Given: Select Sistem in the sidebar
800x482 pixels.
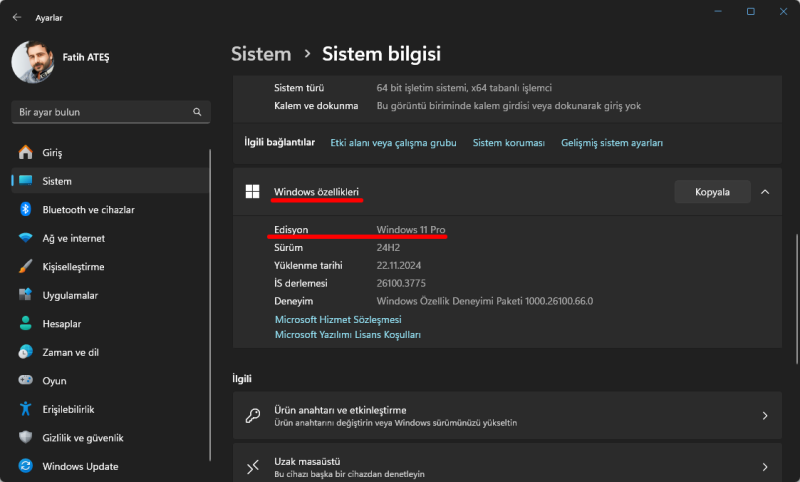Looking at the screenshot, I should [x=110, y=181].
